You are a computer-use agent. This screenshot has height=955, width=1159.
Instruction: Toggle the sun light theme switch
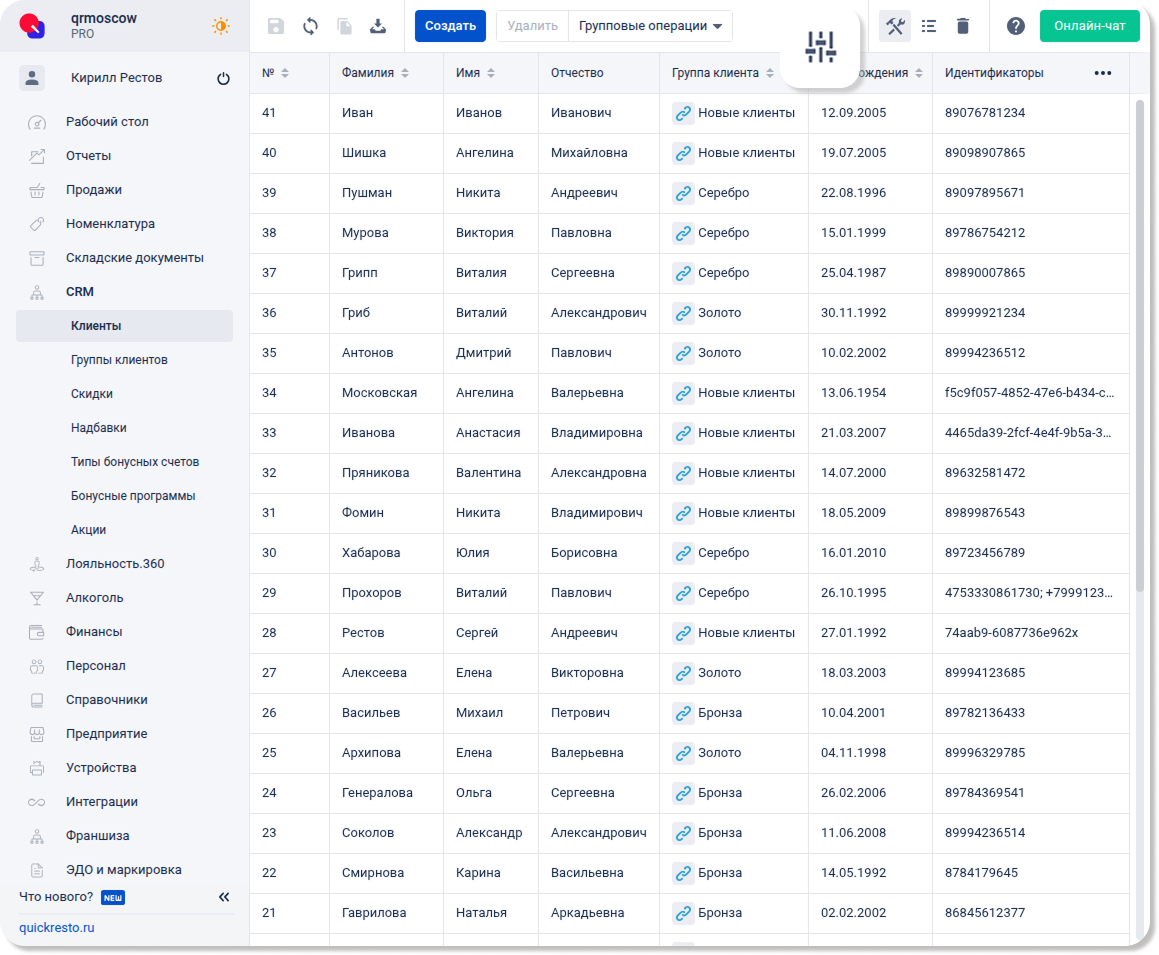(x=220, y=26)
